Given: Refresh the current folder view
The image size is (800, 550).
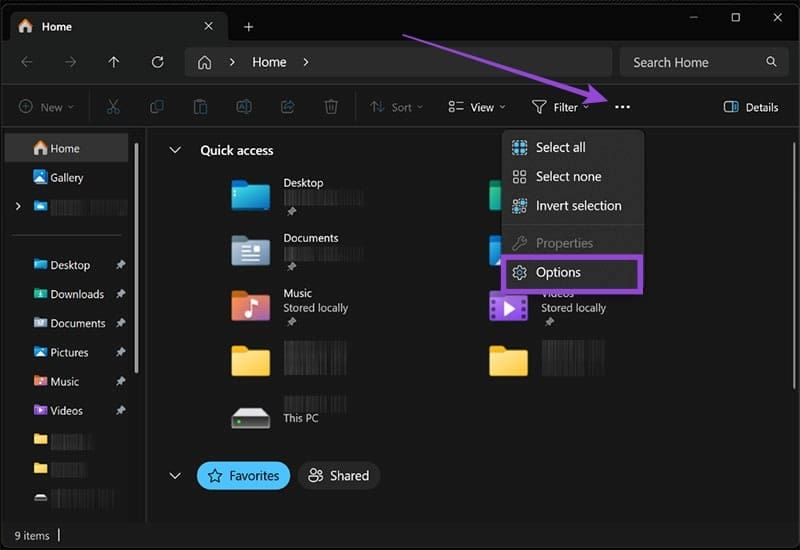Looking at the screenshot, I should point(157,62).
